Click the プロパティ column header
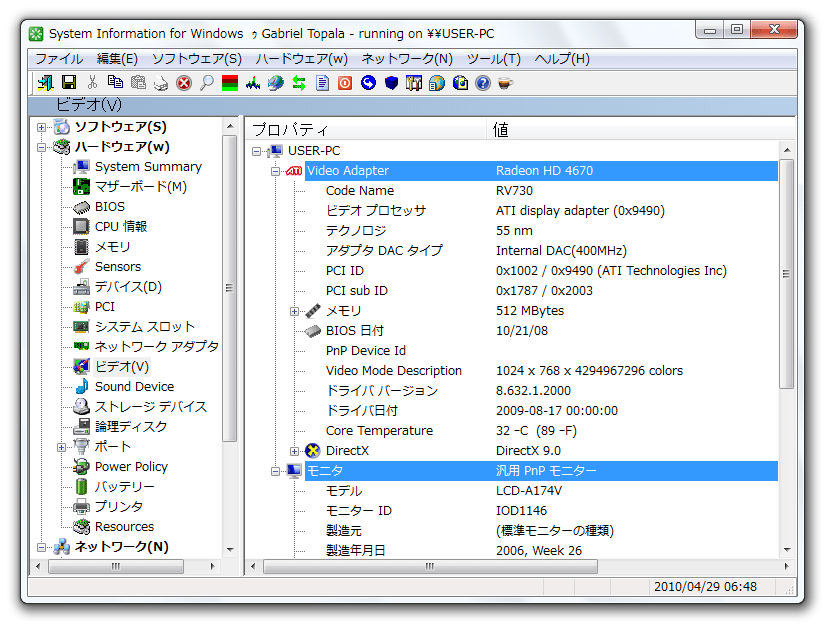Viewport: 828px width, 628px height. (x=365, y=129)
